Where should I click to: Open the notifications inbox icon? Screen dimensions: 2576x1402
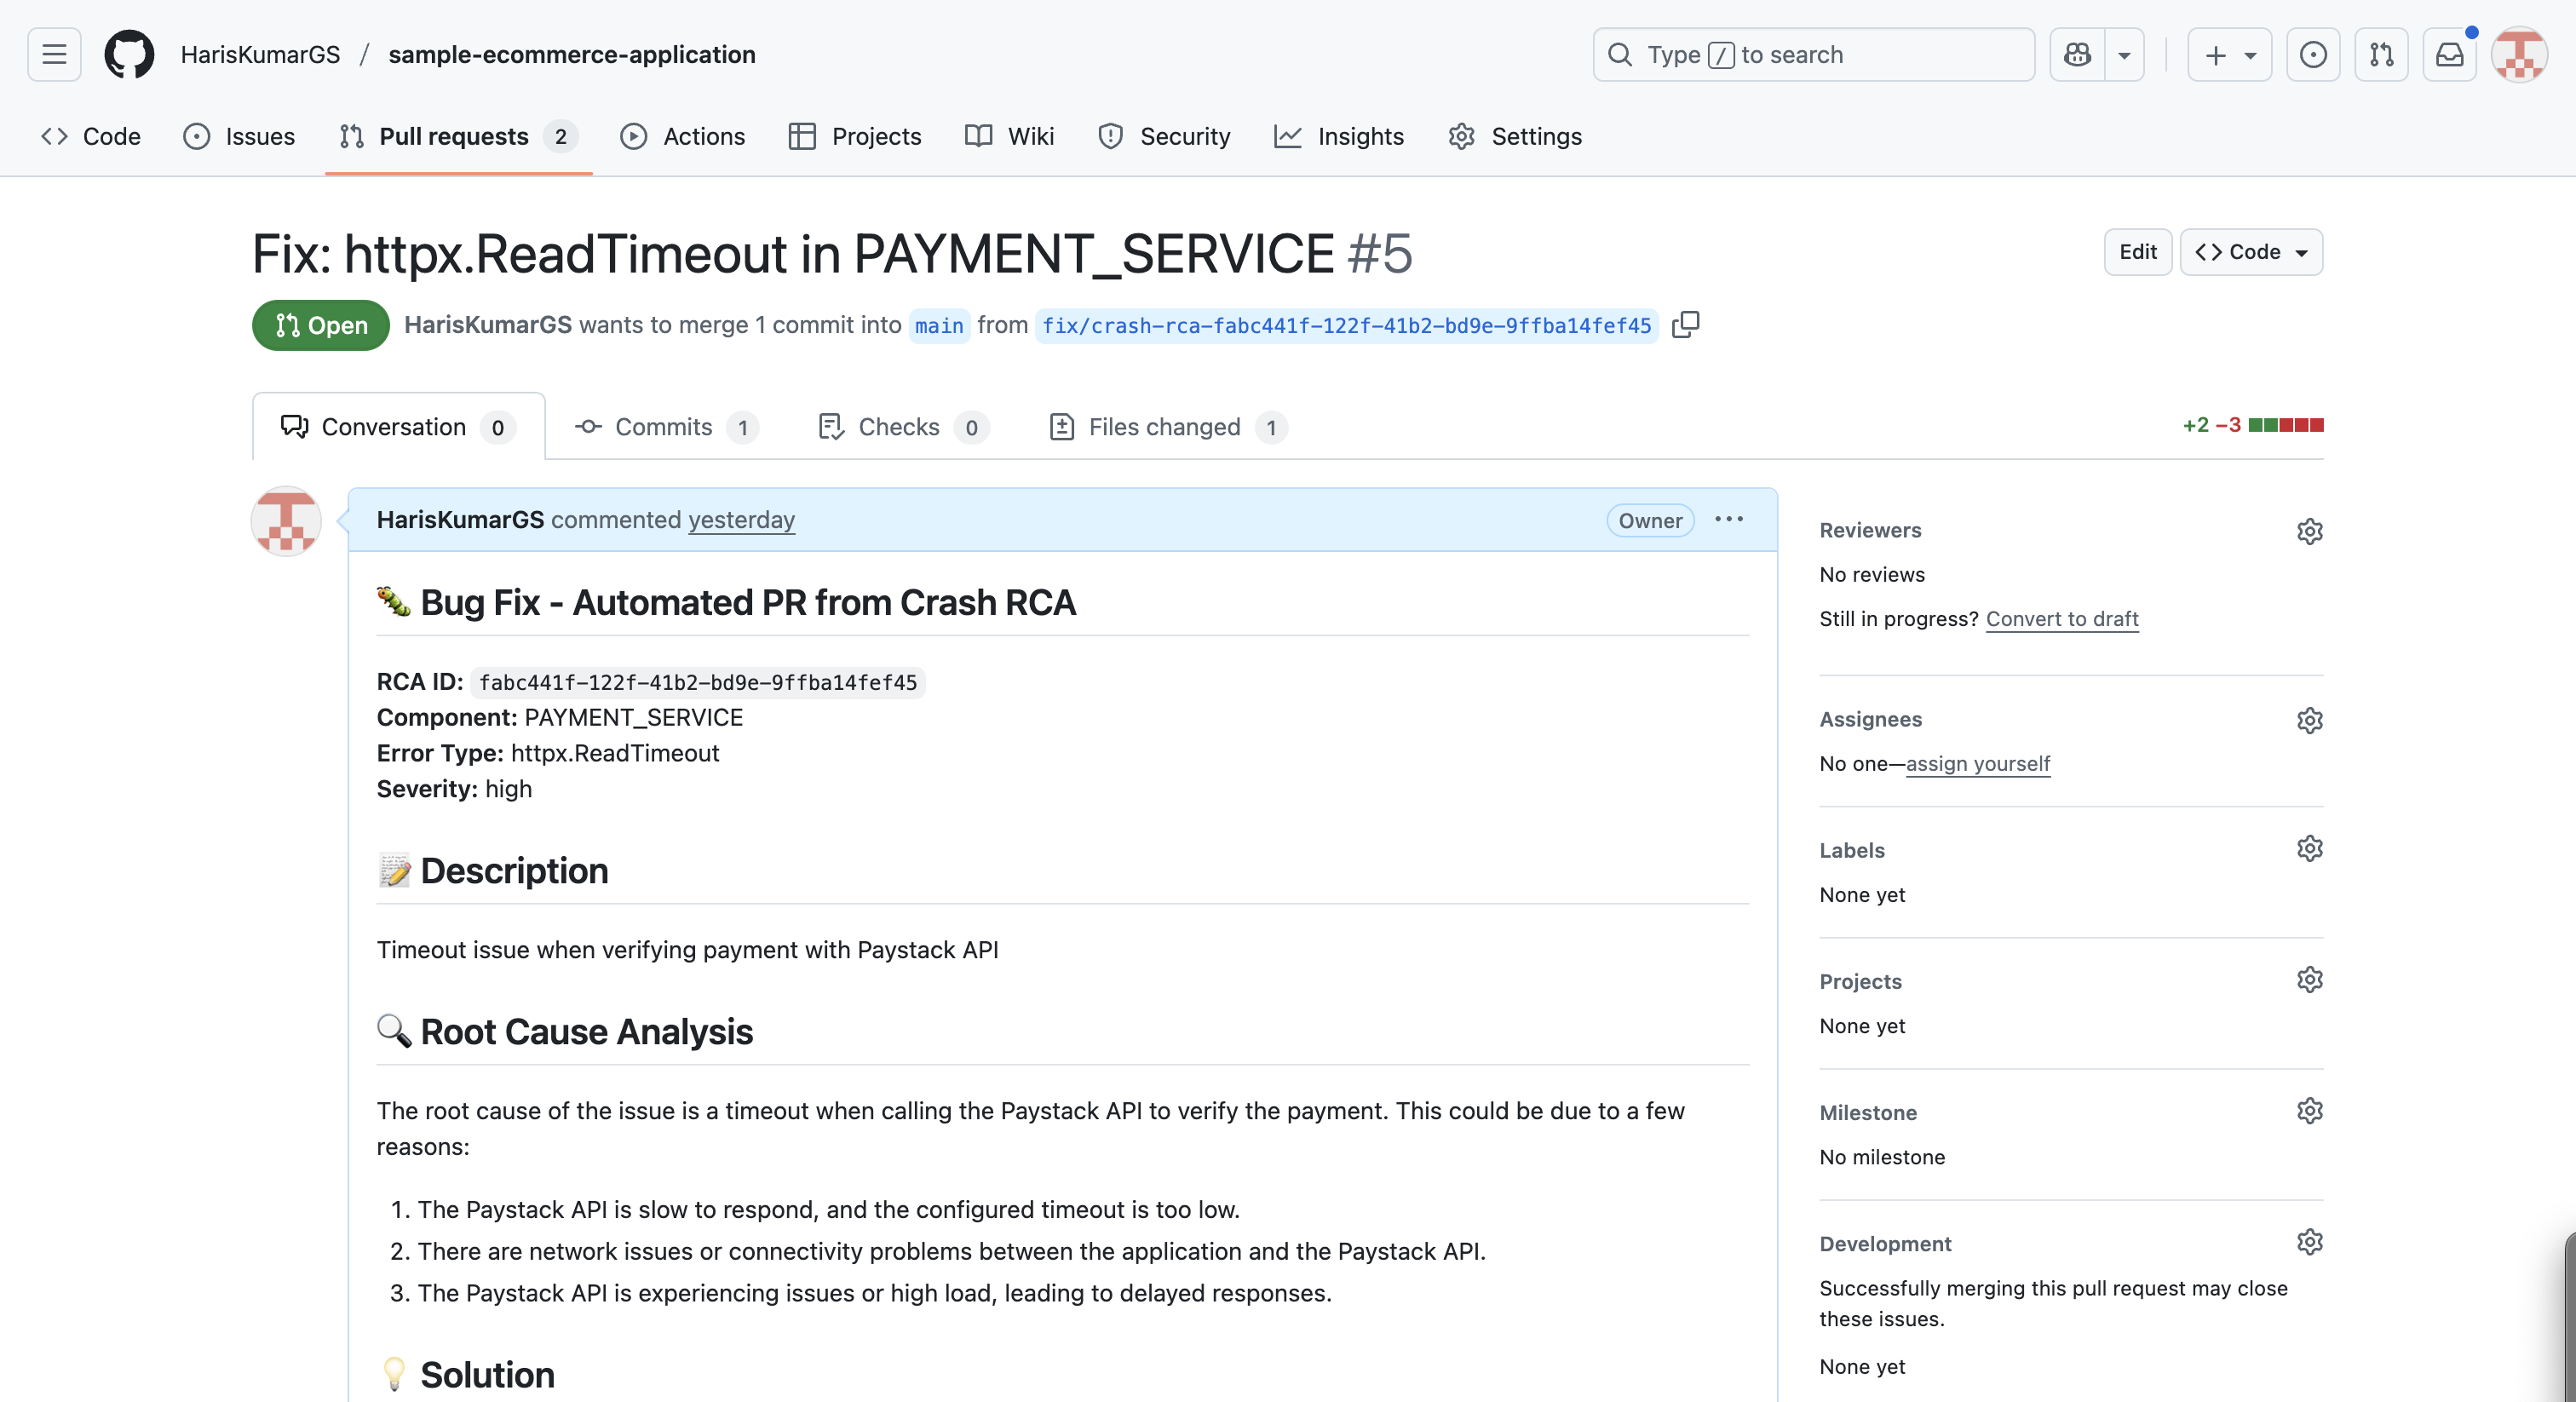tap(2449, 54)
